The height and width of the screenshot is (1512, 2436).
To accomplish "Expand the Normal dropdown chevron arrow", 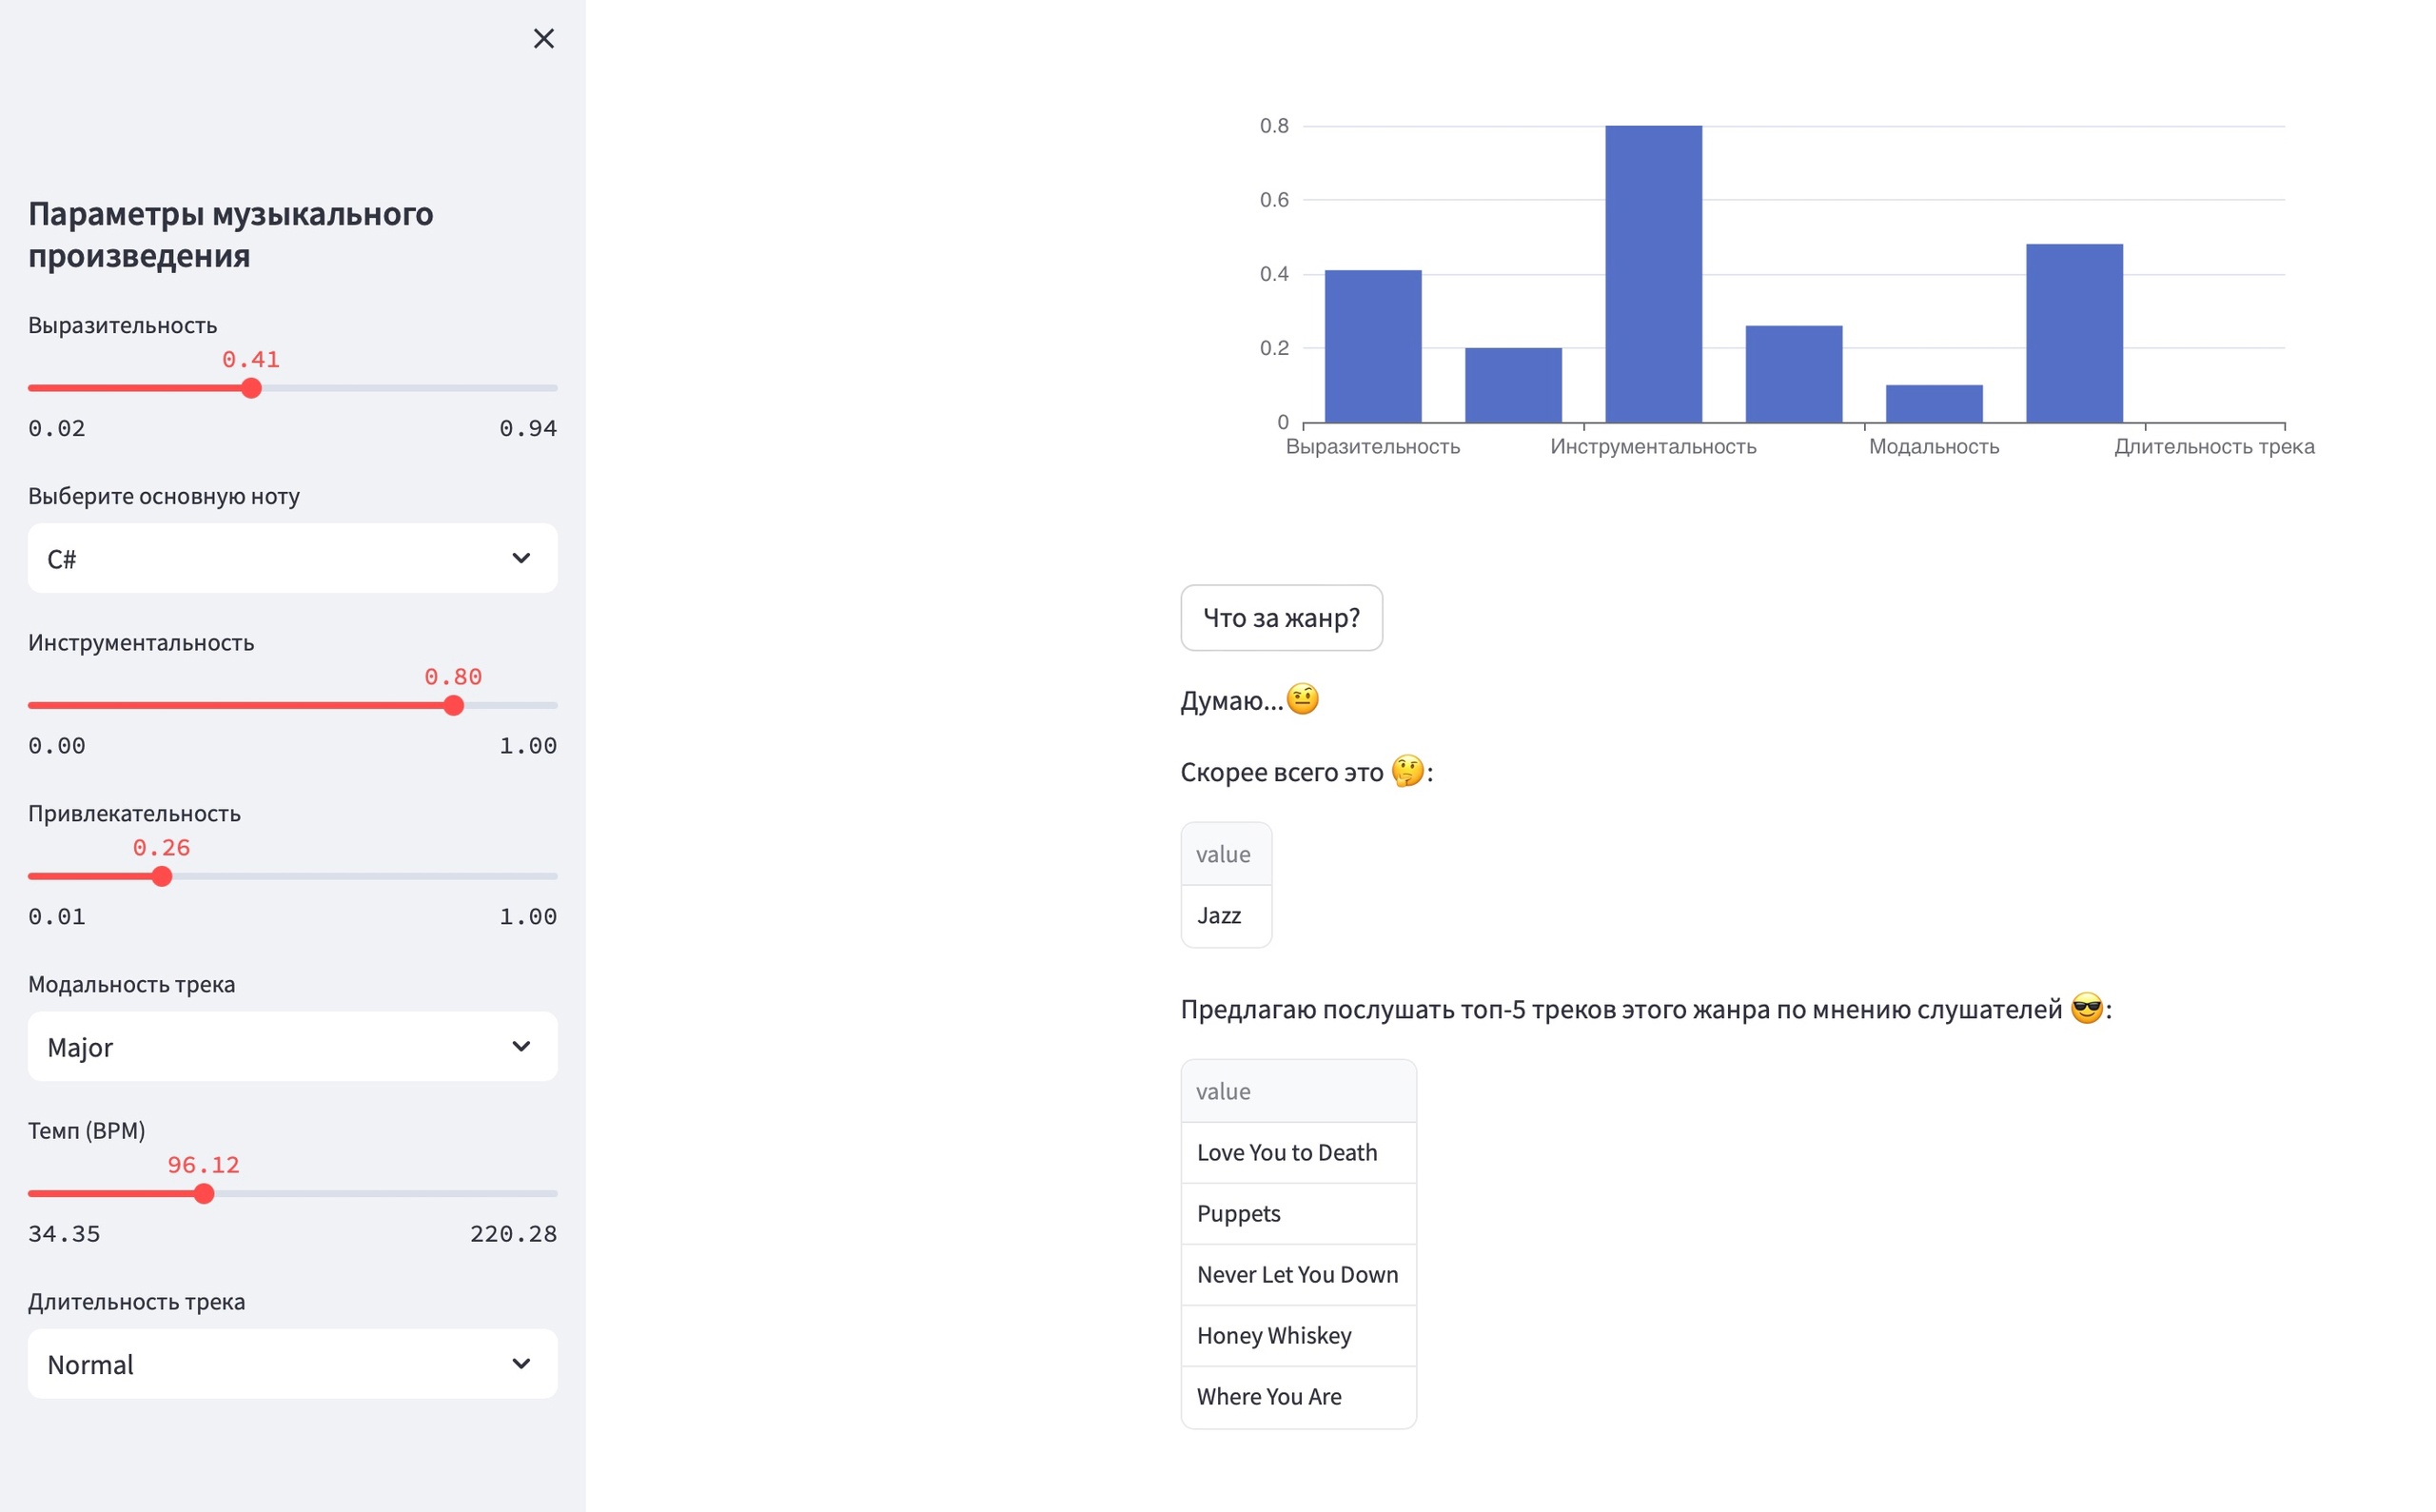I will point(521,1363).
